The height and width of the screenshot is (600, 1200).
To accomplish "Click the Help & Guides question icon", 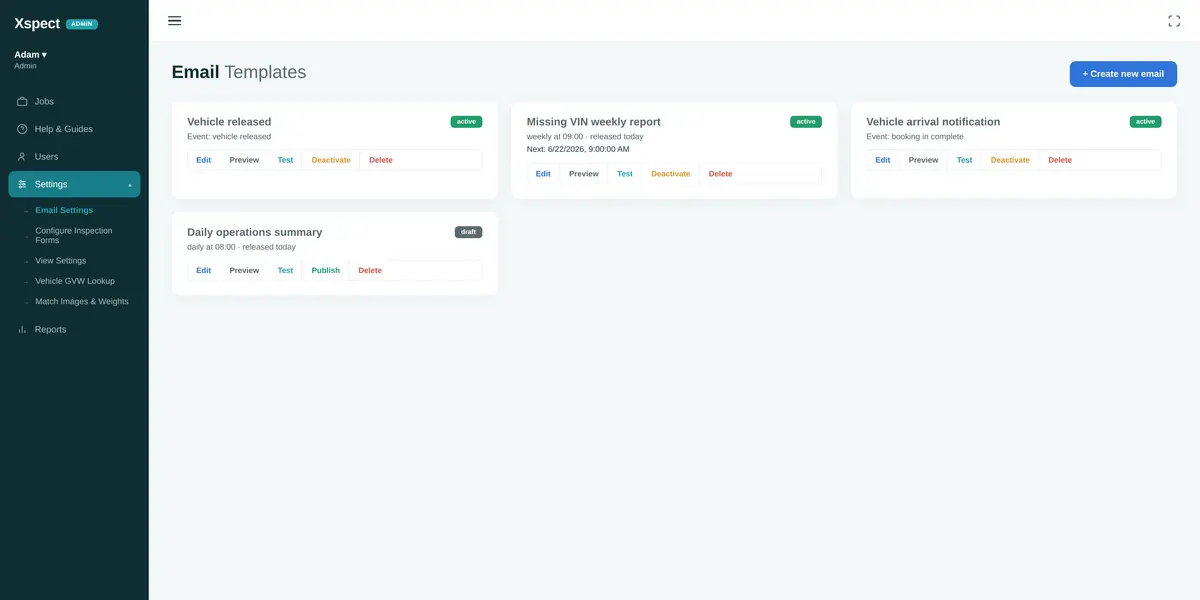I will pyautogui.click(x=22, y=129).
